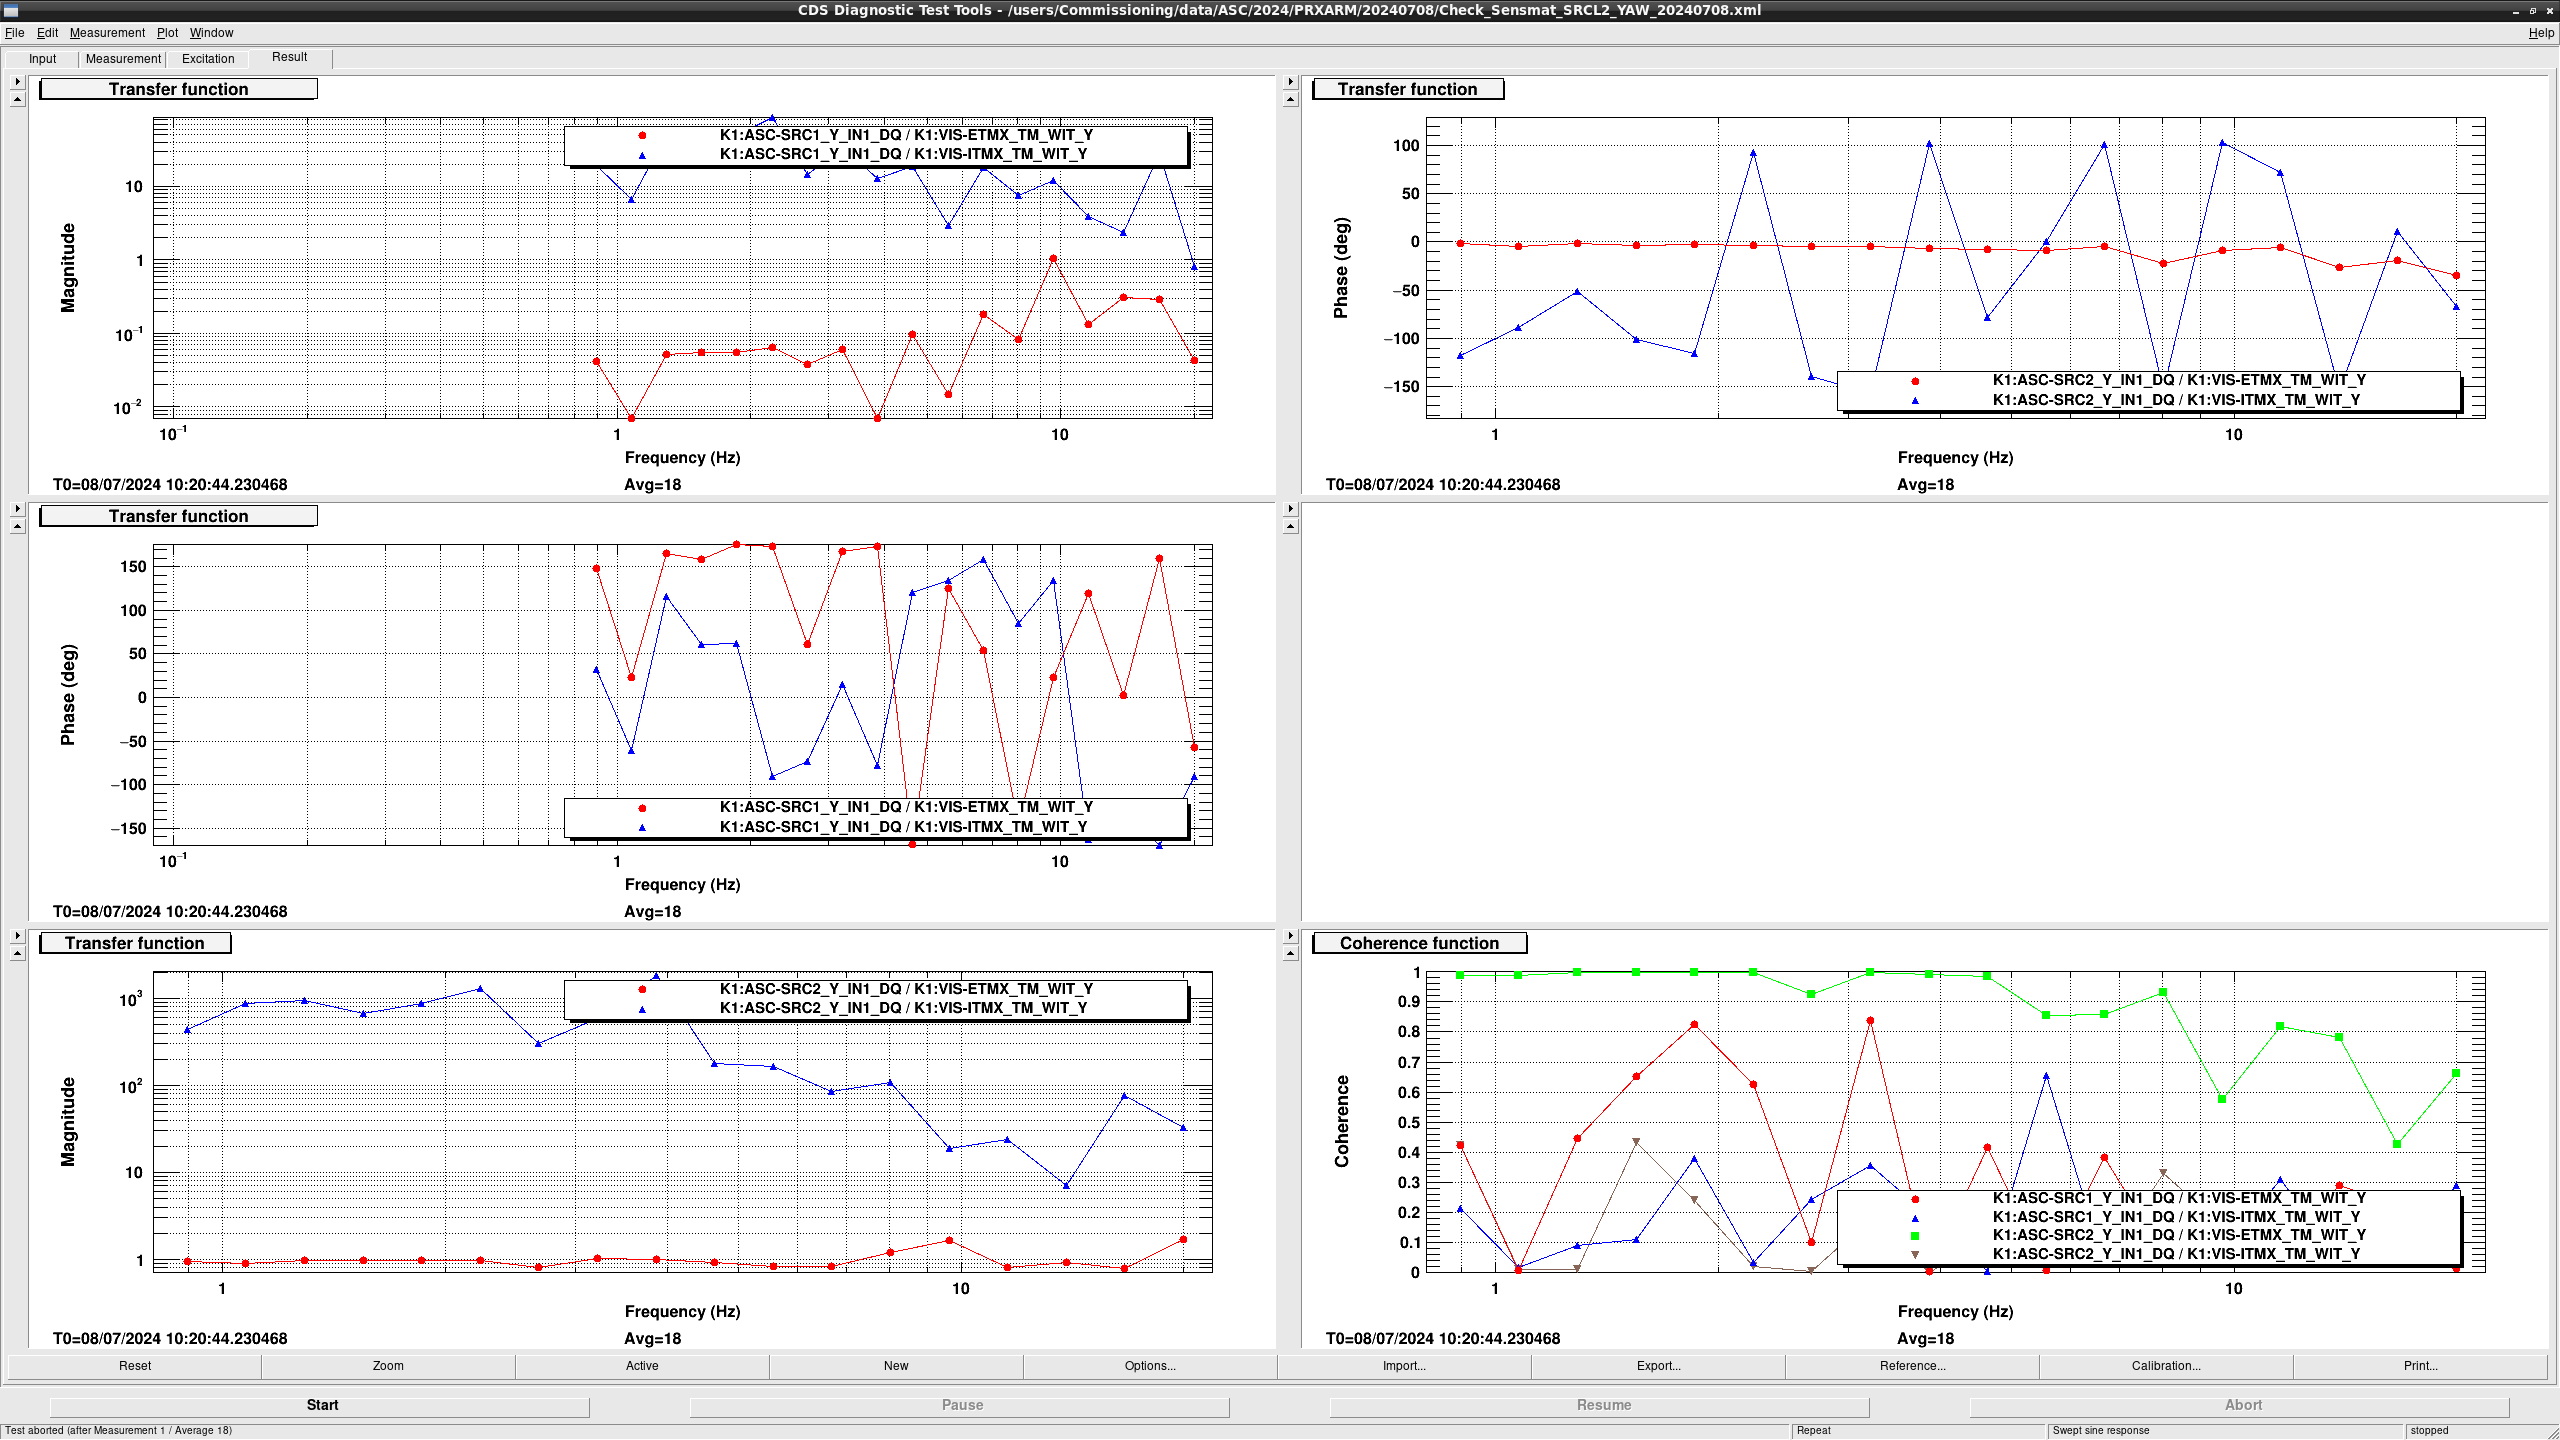Expand options arrow of Coherence plot pad
The image size is (2560, 1440).
tap(1290, 936)
